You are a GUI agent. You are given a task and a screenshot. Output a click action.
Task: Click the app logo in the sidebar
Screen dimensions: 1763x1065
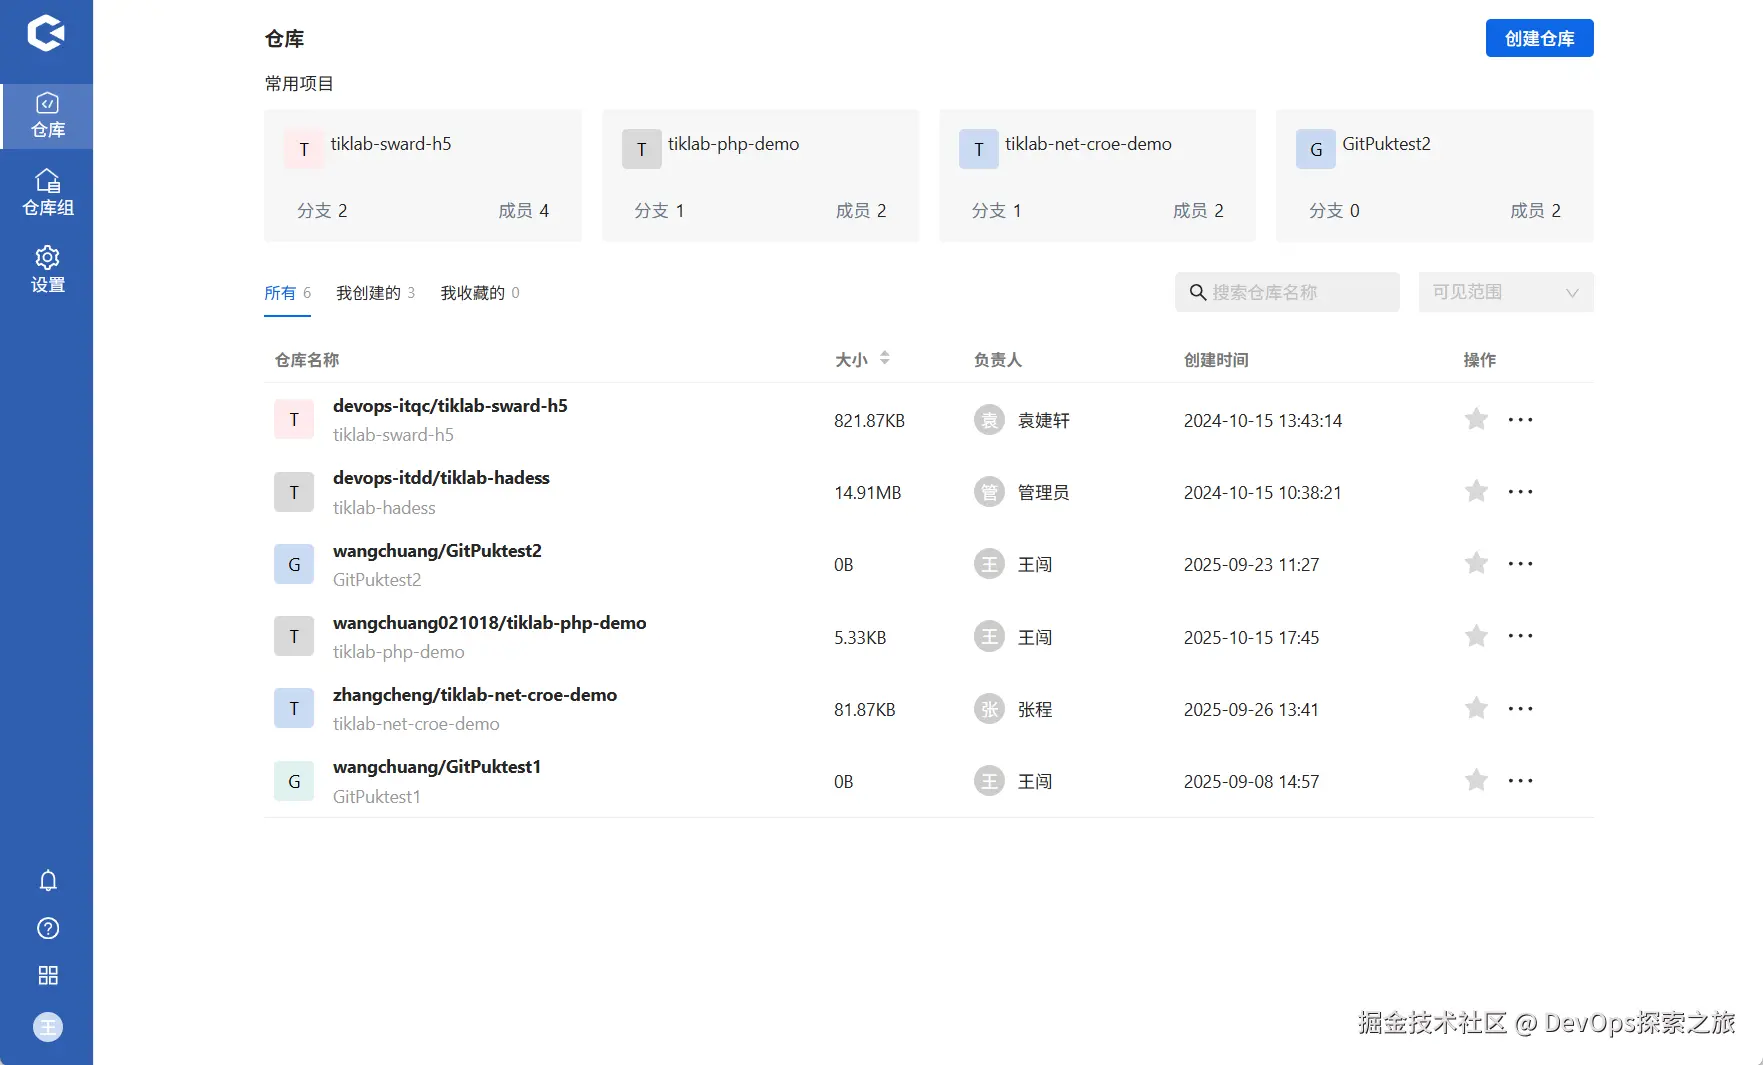point(46,33)
